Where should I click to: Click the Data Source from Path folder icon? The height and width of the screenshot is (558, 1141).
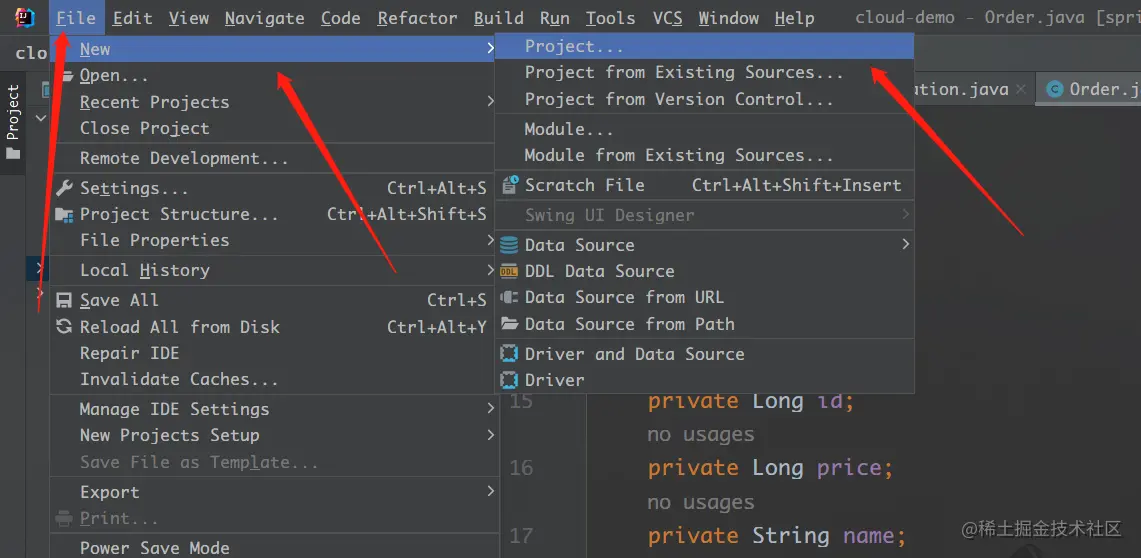[x=509, y=324]
